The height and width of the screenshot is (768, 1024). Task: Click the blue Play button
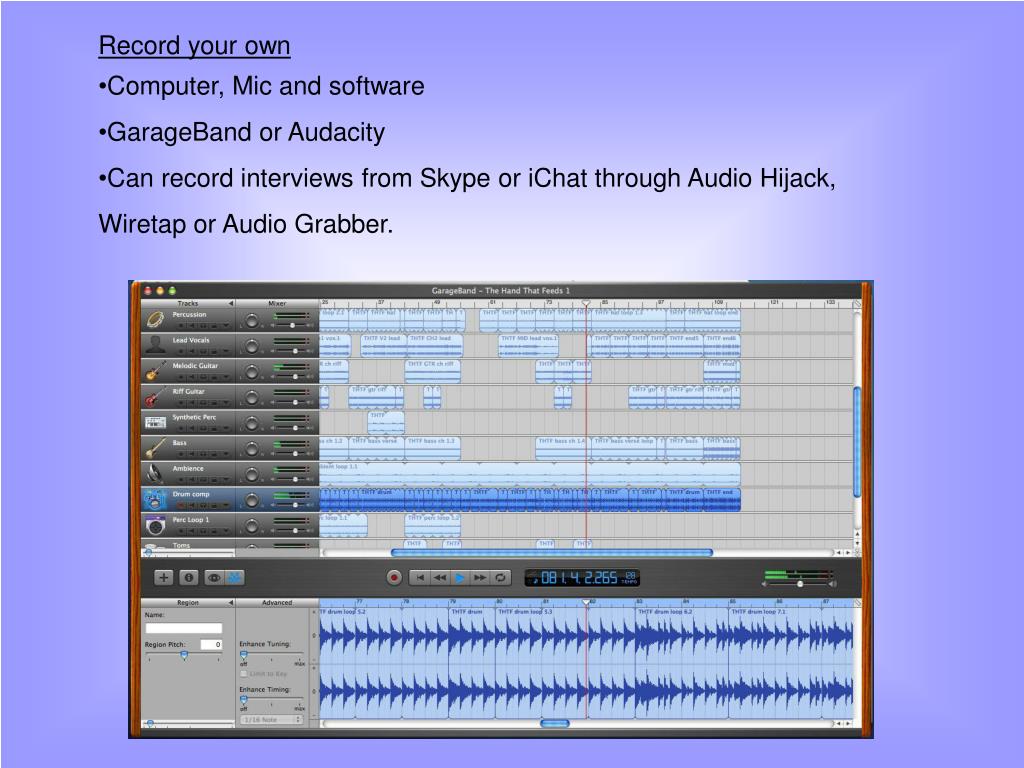pyautogui.click(x=460, y=577)
